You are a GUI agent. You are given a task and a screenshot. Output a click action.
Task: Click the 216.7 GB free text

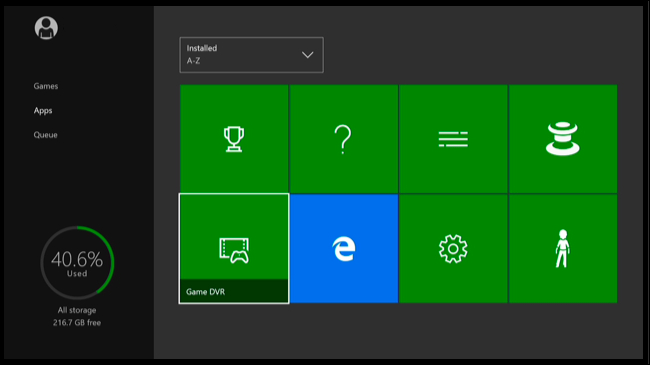click(x=77, y=323)
